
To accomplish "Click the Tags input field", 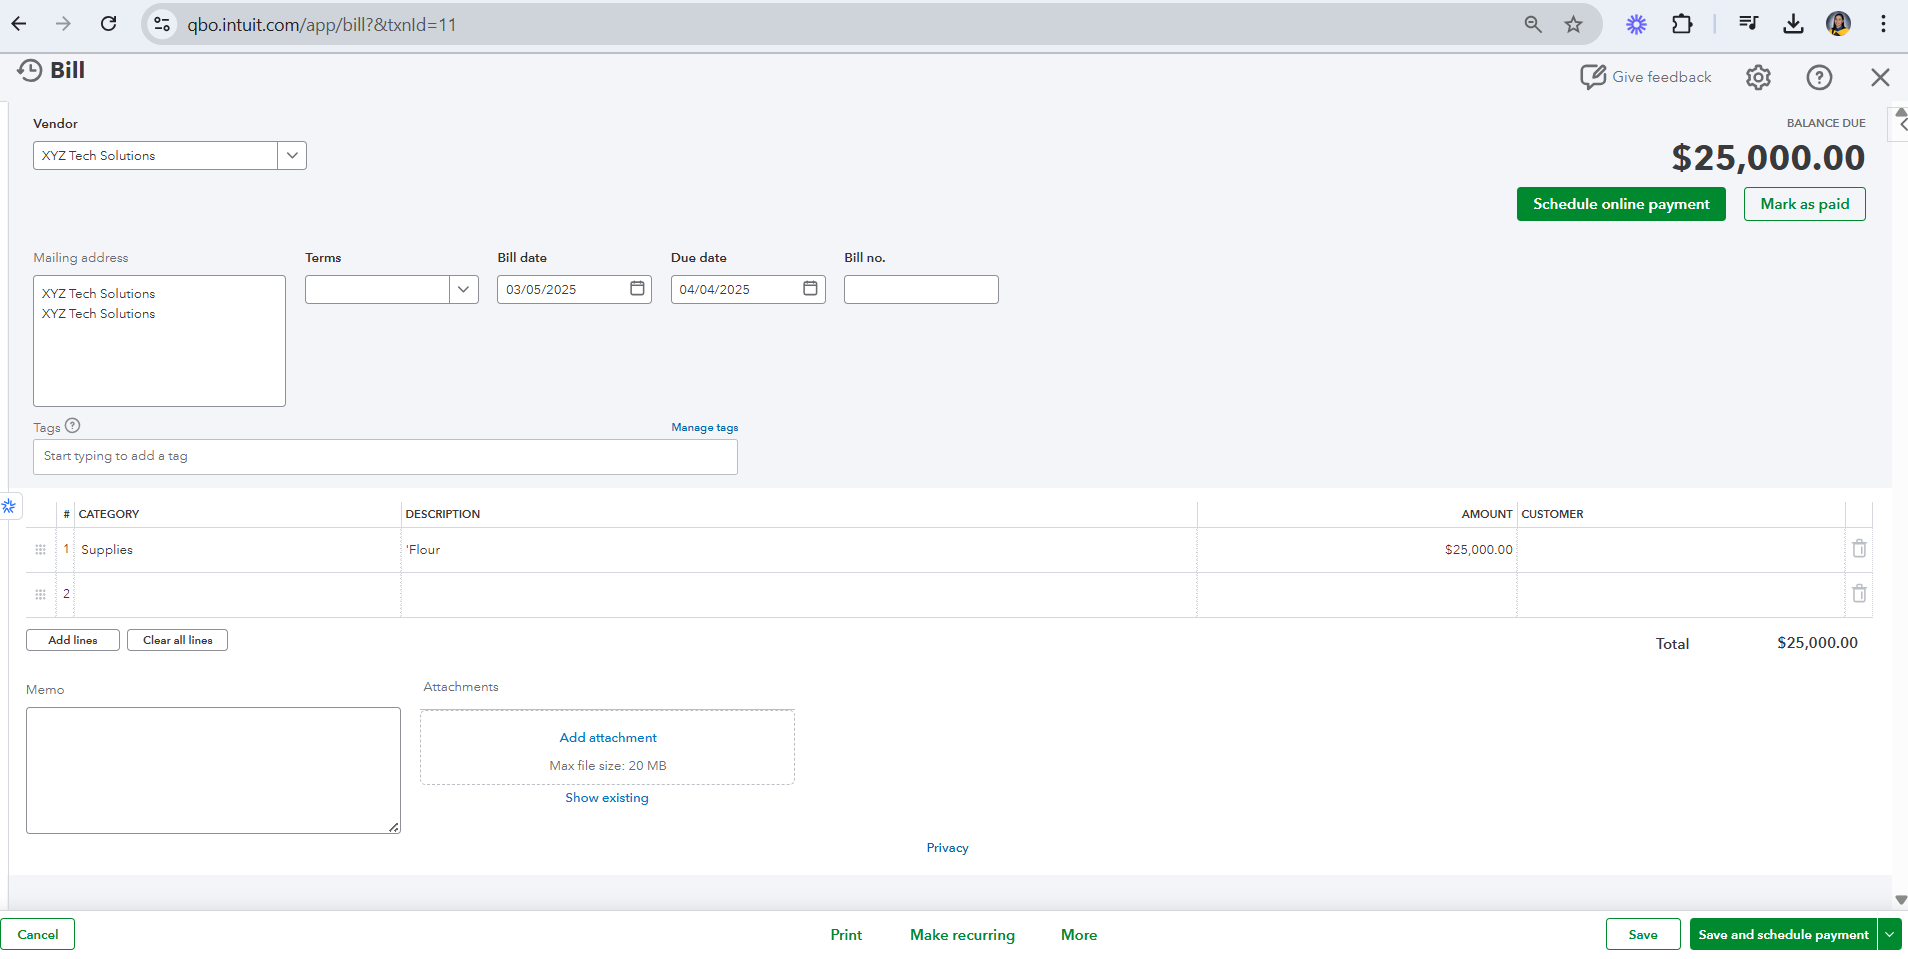I will (385, 457).
